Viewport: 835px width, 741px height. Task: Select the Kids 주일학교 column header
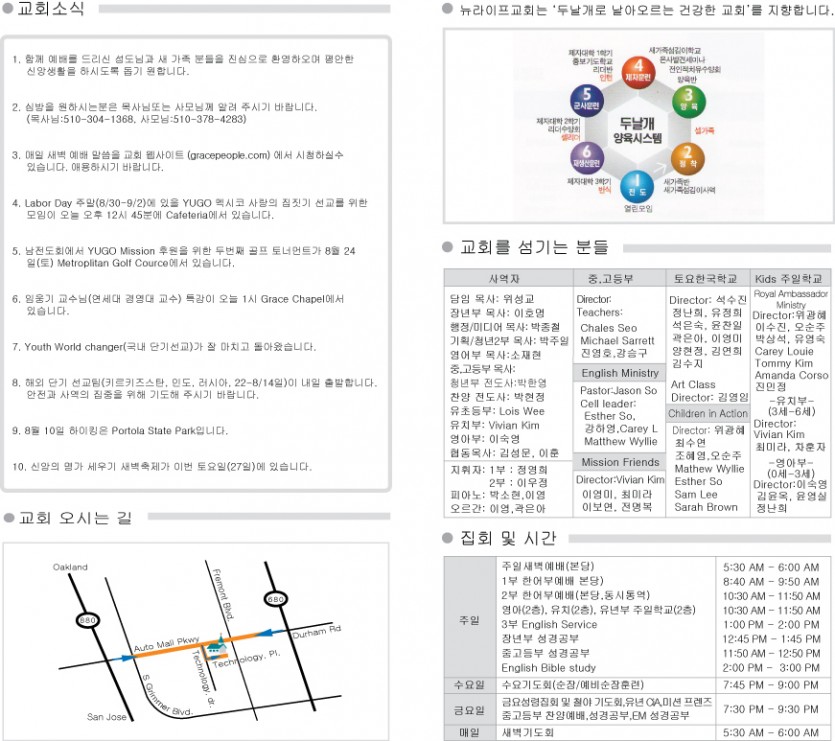[x=790, y=279]
